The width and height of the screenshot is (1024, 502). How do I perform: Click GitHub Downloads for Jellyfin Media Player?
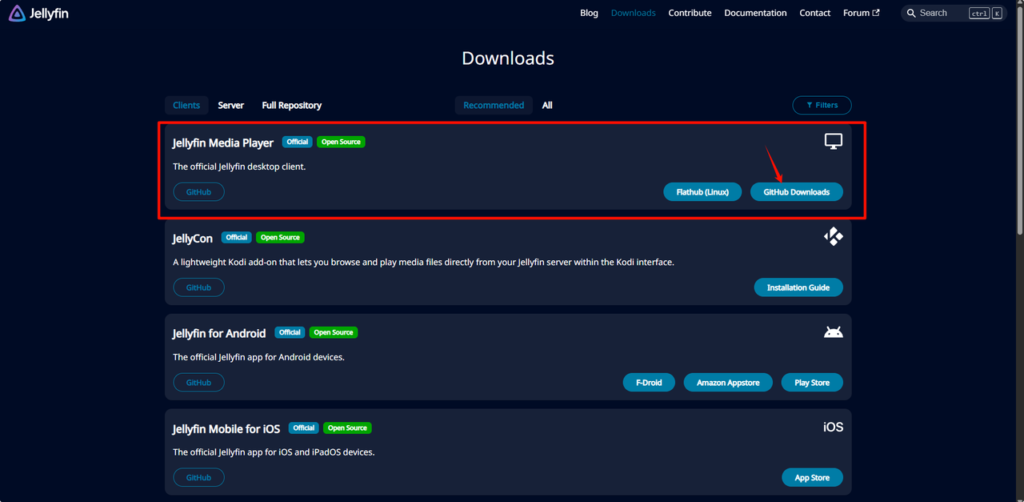(796, 192)
